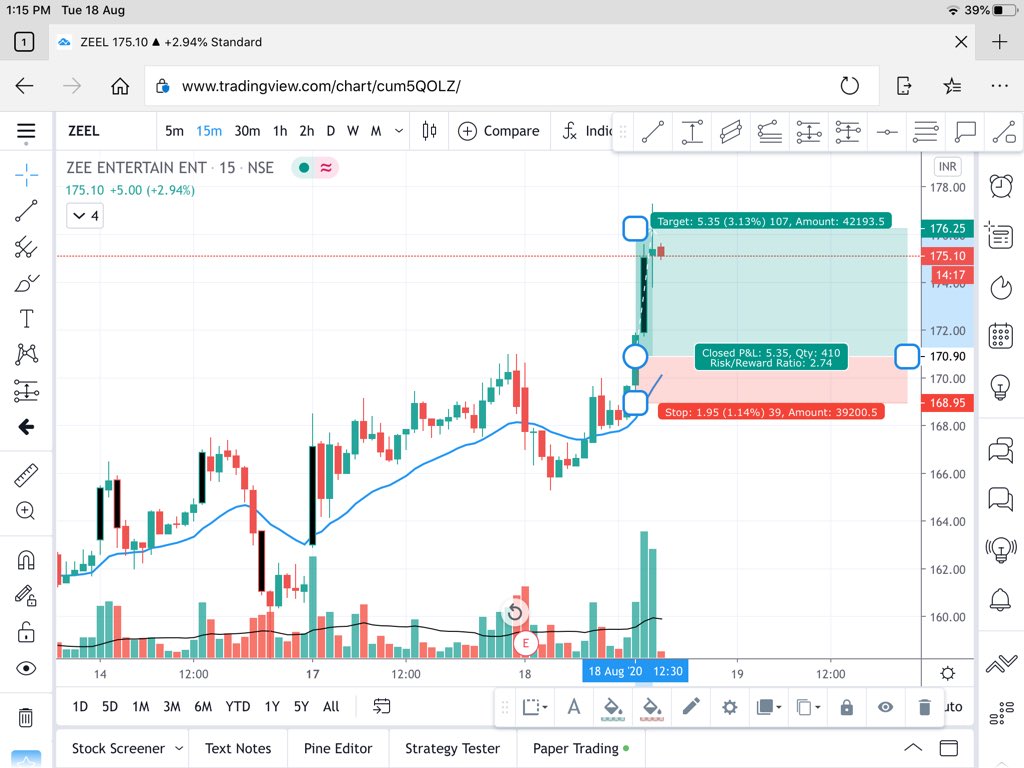Open the visual order dropdown in drawing toolbar
This screenshot has height=768, width=1024.
click(x=769, y=707)
